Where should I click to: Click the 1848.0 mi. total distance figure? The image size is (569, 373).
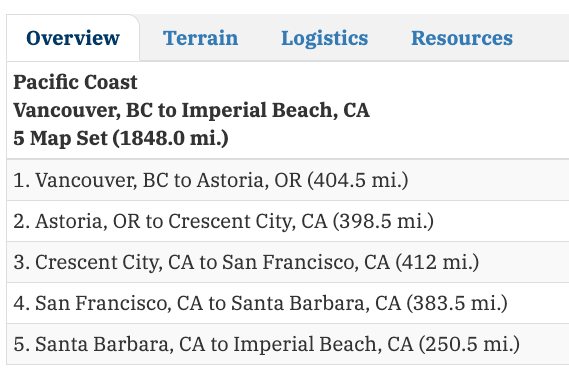[x=171, y=138]
